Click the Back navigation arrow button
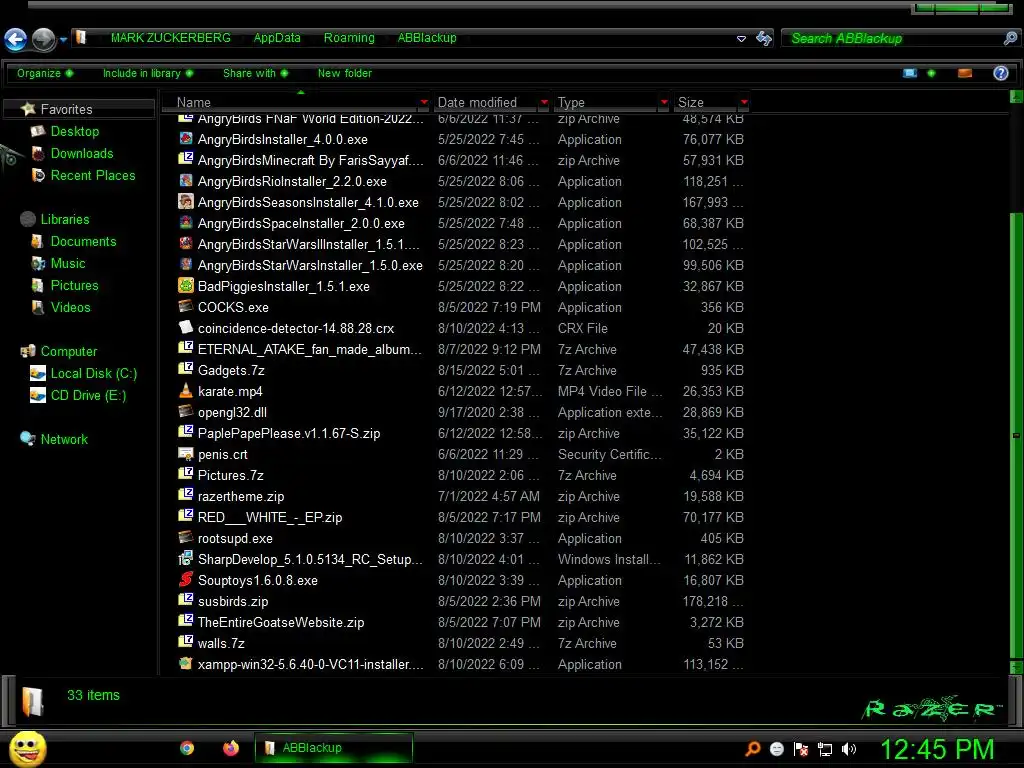 16,39
